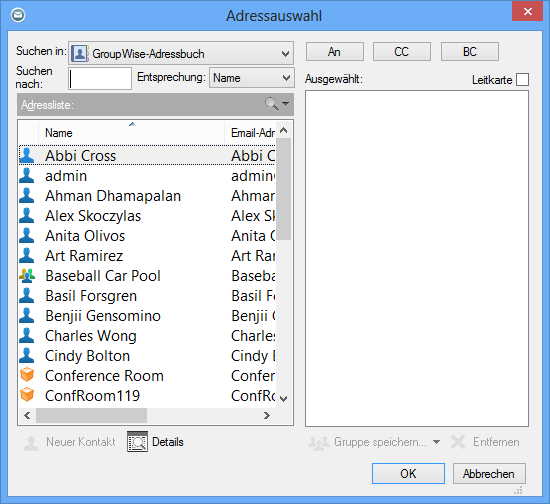Click the user icon beside Charles Wong
550x504 pixels.
[27, 335]
